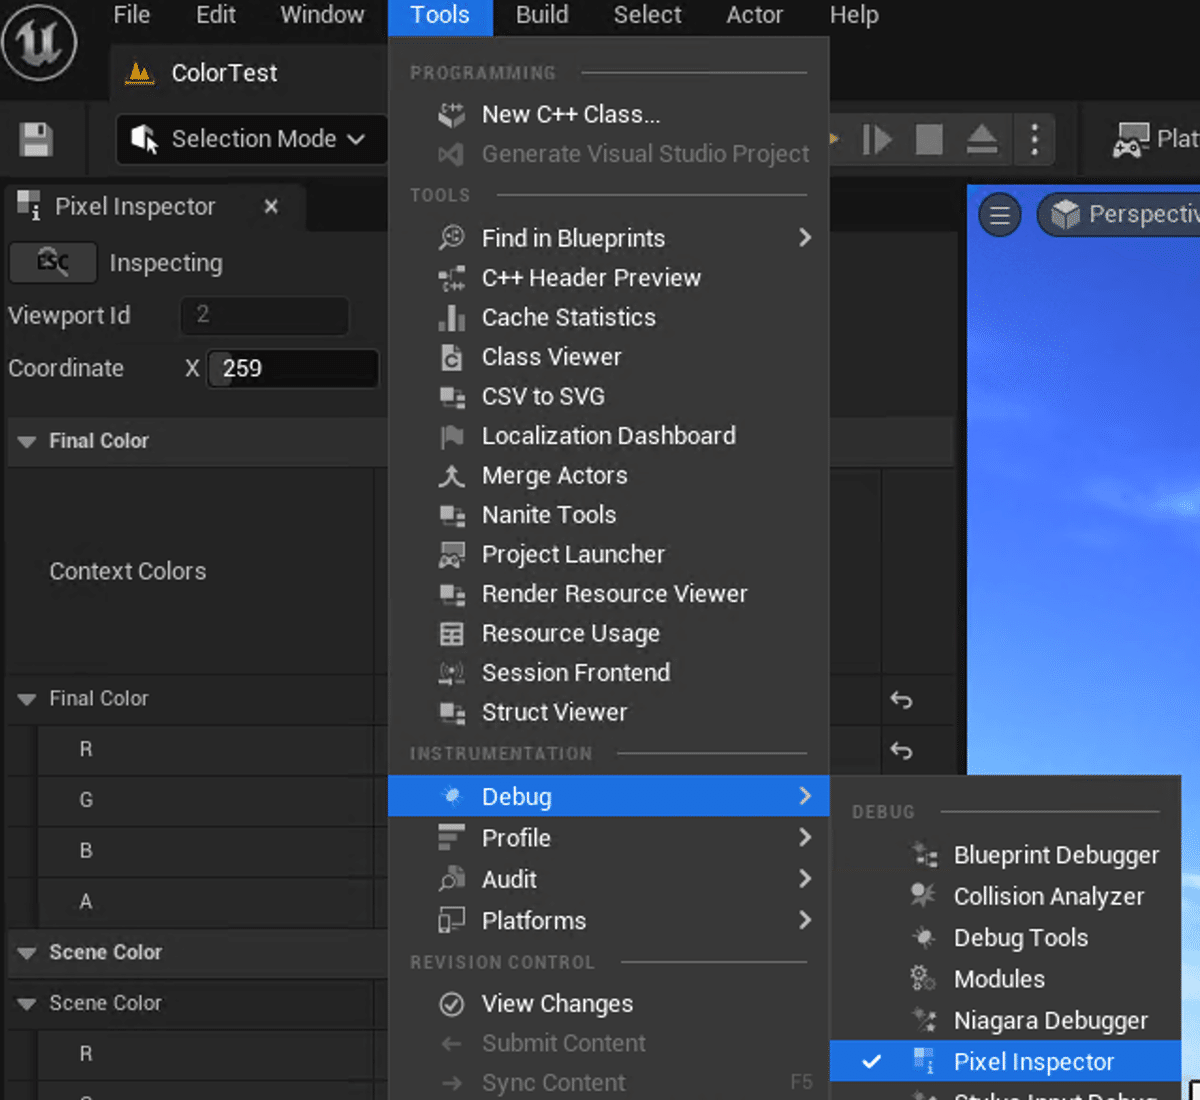The width and height of the screenshot is (1200, 1100).
Task: Collapse the Scene Color section
Action: (x=26, y=953)
